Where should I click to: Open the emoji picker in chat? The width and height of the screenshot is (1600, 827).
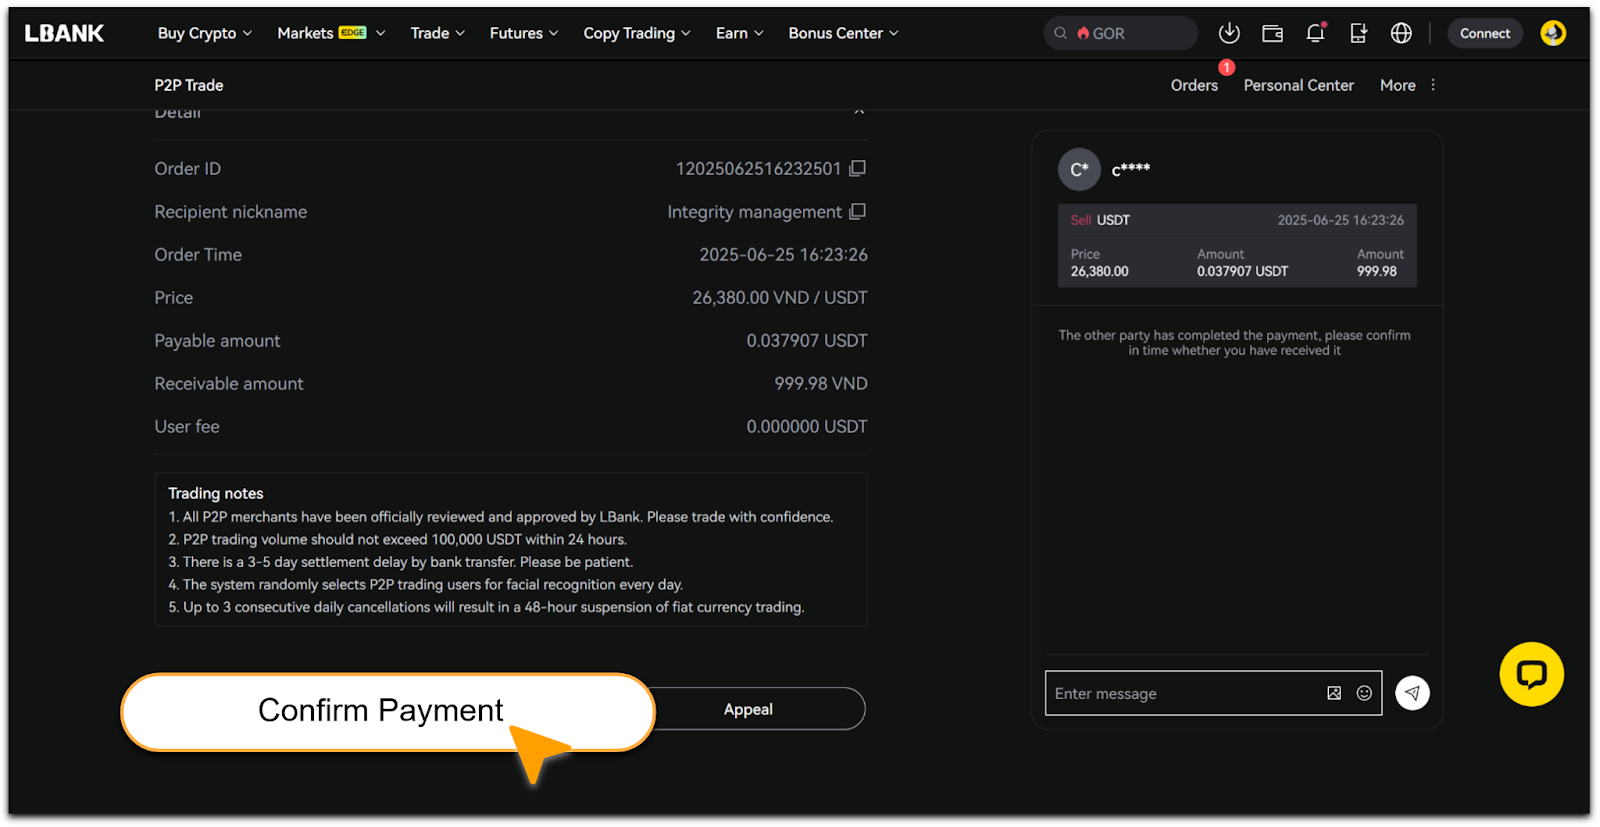[1364, 693]
